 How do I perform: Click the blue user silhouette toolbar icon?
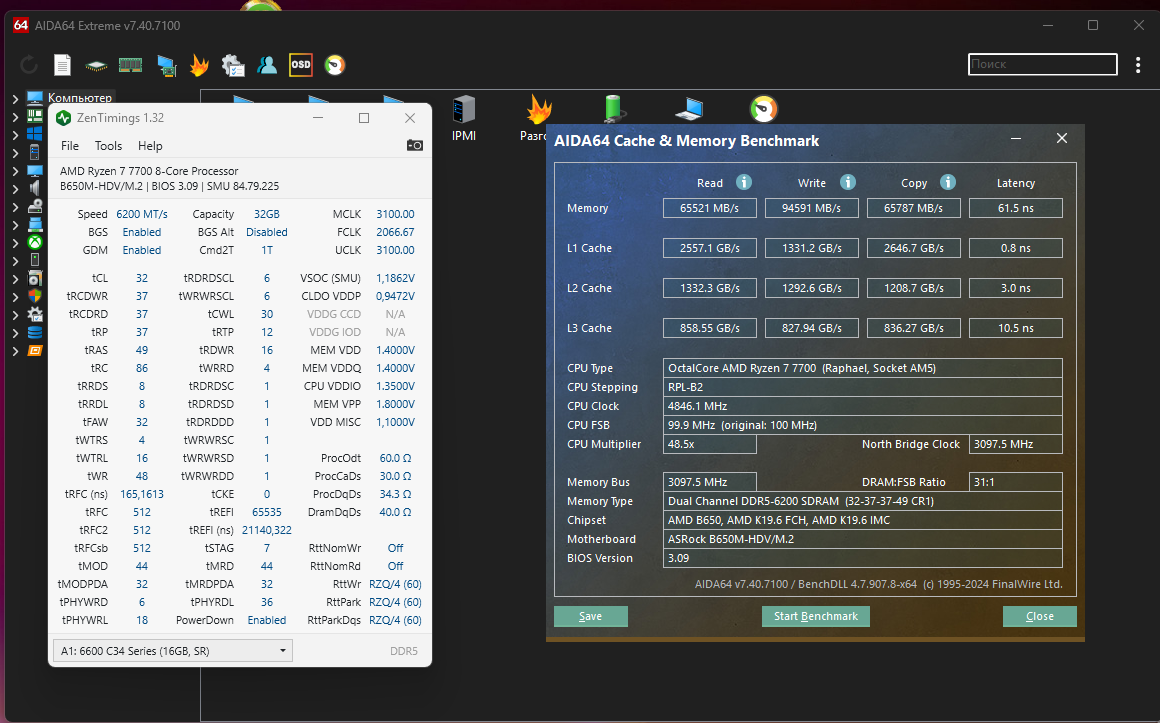coord(267,65)
